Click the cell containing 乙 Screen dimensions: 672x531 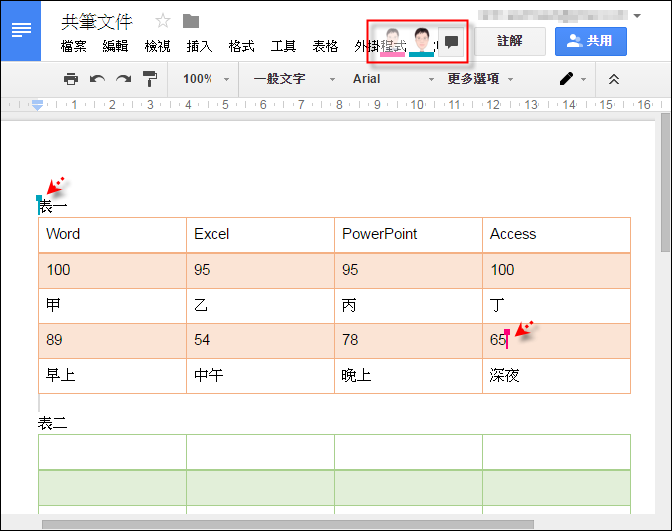coord(260,306)
